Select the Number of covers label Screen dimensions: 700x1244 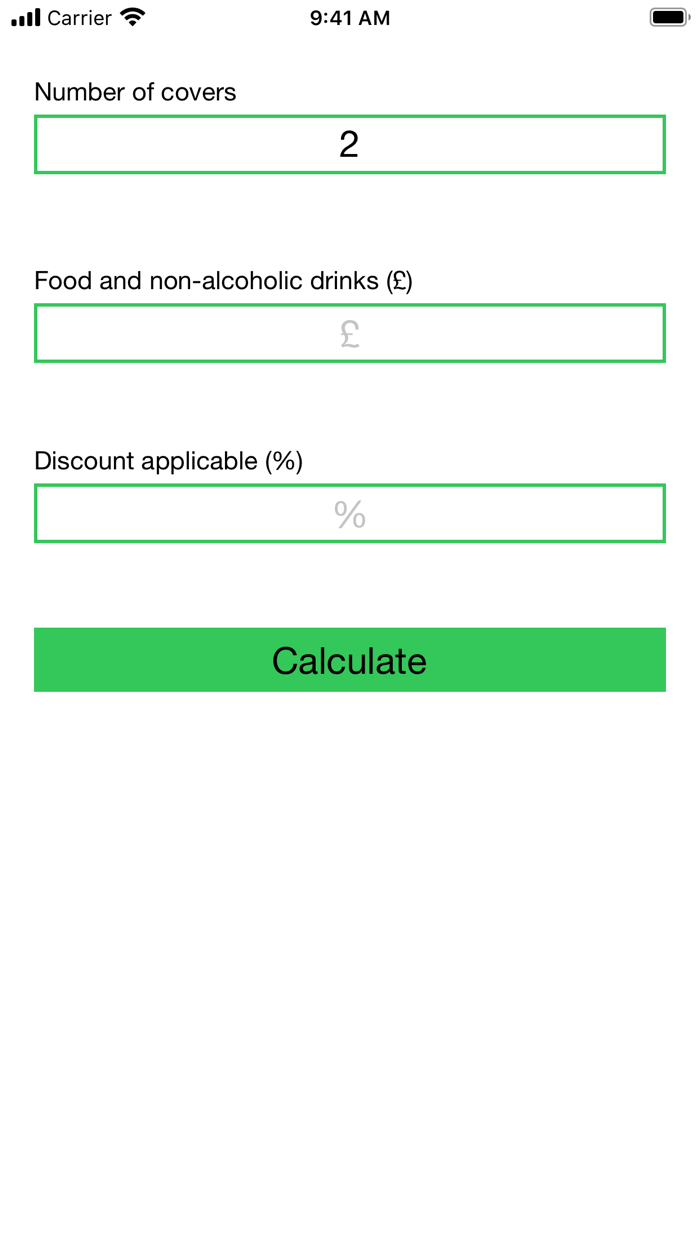(x=135, y=91)
